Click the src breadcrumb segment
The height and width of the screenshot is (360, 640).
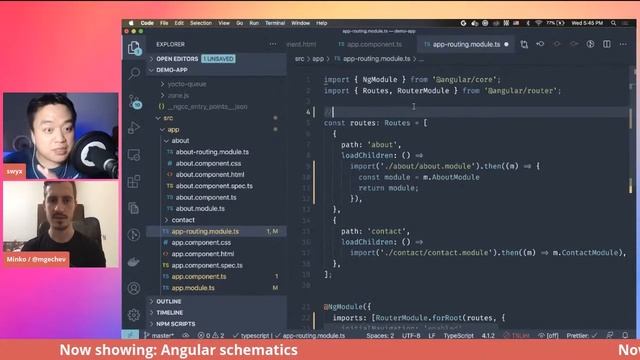click(x=300, y=59)
